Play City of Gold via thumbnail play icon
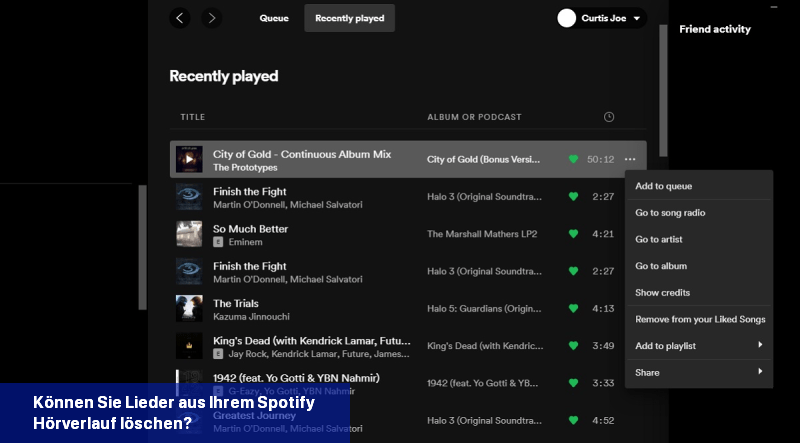 [189, 159]
